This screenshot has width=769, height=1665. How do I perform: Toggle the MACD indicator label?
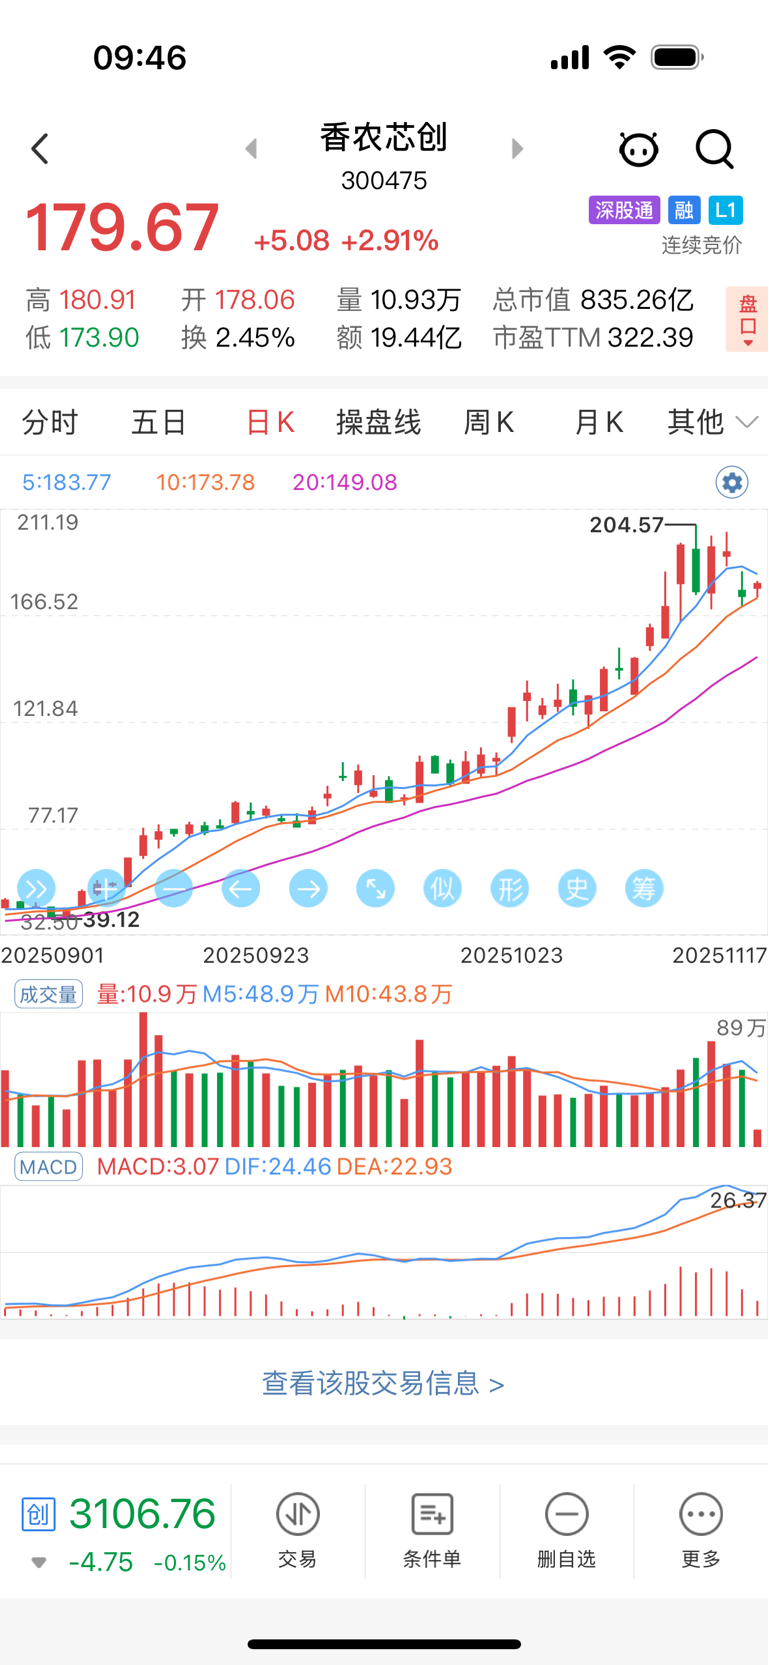[x=48, y=1167]
